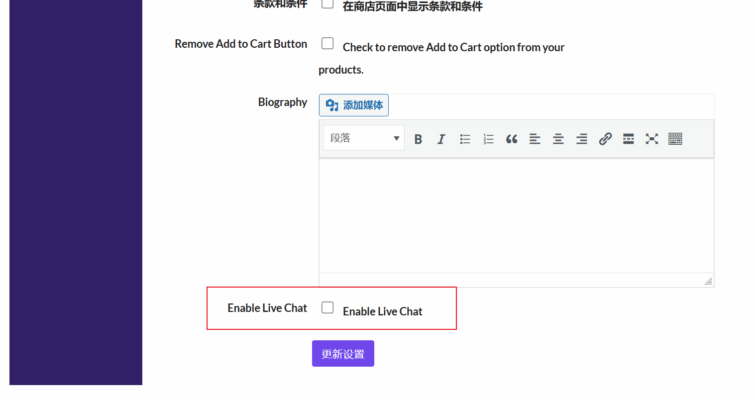Check the Remove Add to Cart checkbox
This screenshot has height=400, width=755.
327,44
